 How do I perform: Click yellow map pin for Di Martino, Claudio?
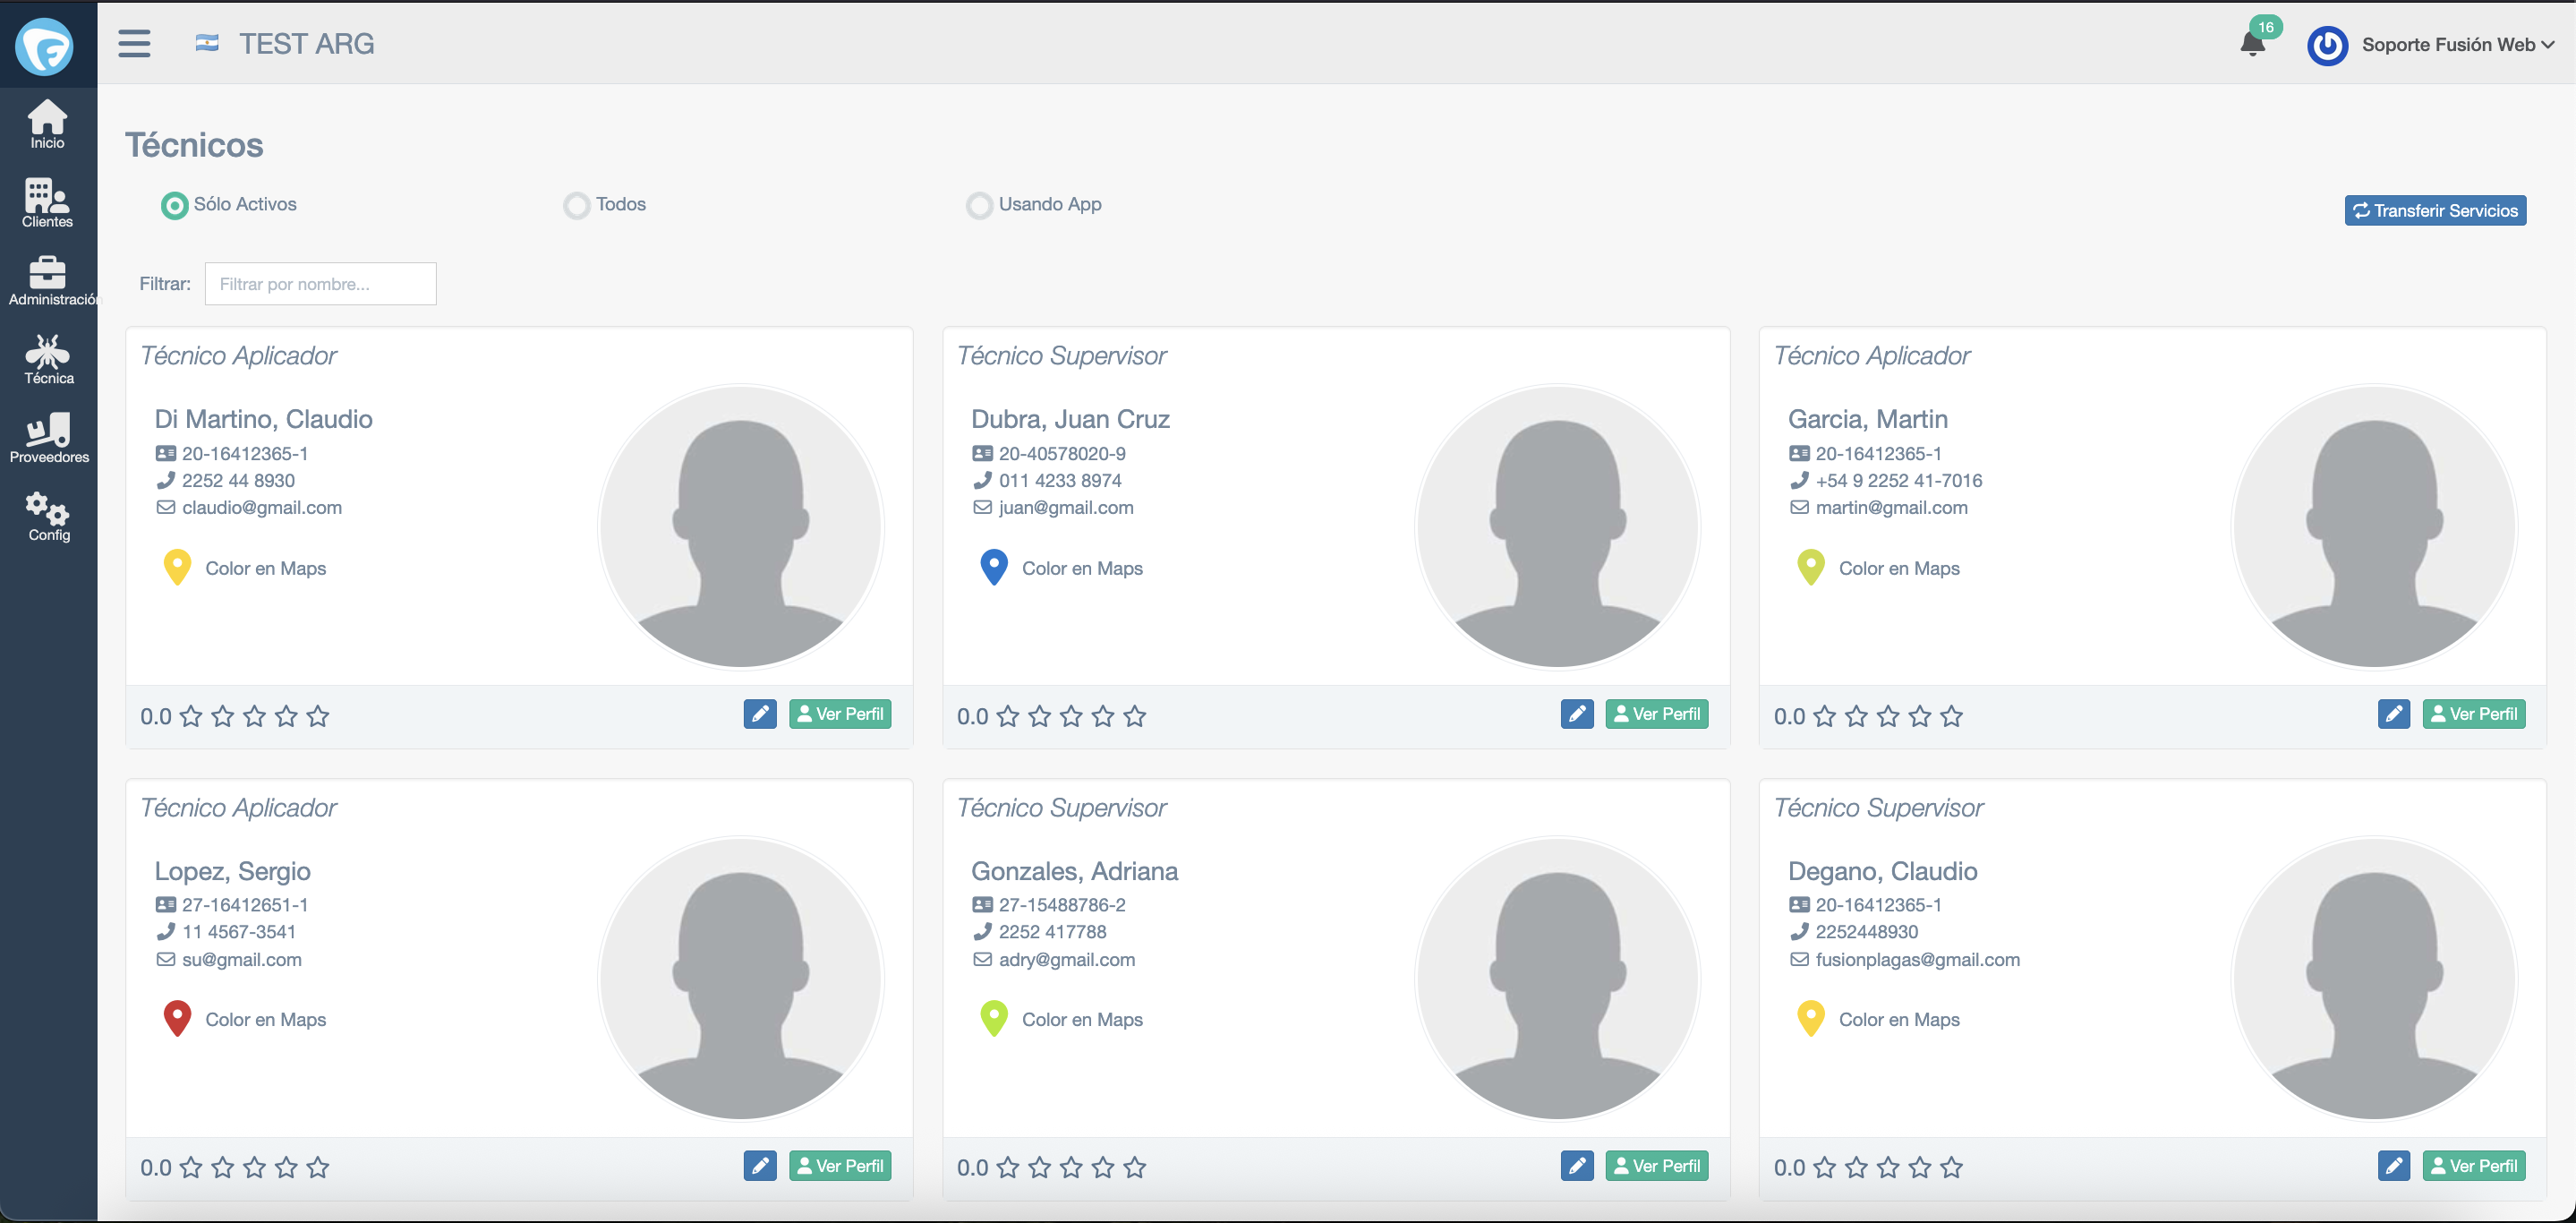(177, 567)
